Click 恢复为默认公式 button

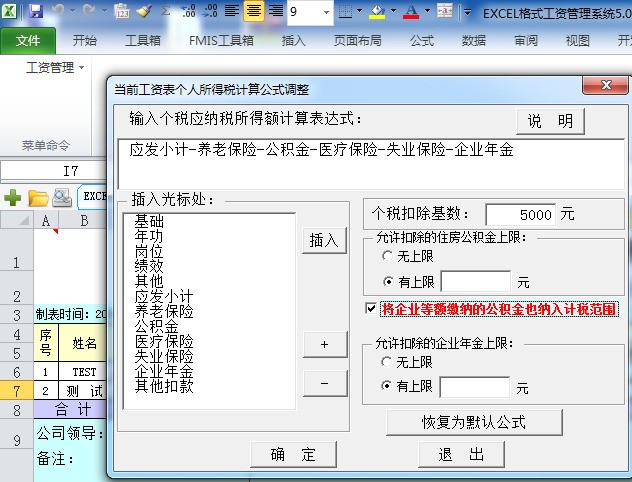tap(474, 422)
